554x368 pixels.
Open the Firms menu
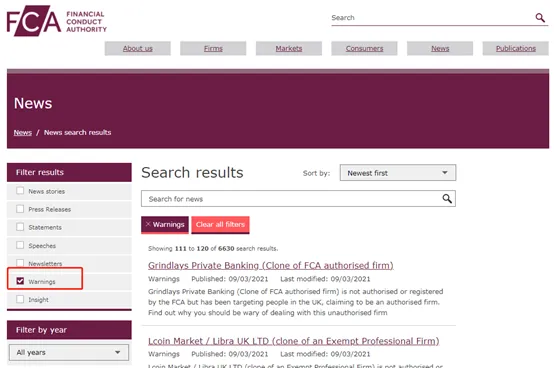point(213,48)
